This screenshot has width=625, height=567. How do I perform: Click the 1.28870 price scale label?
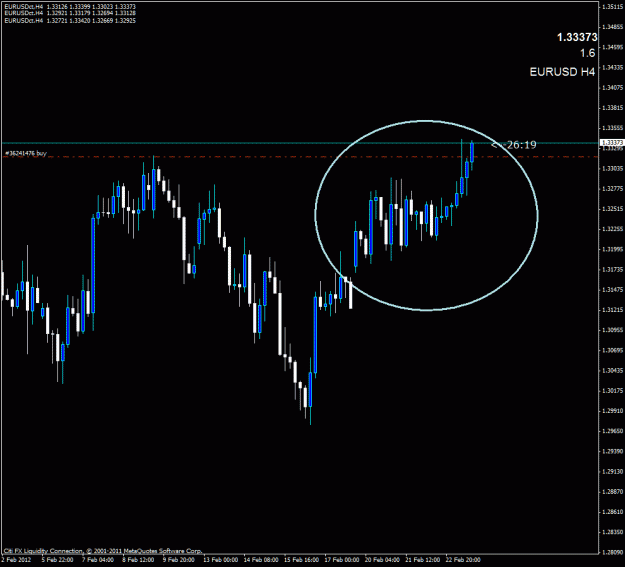(x=613, y=492)
